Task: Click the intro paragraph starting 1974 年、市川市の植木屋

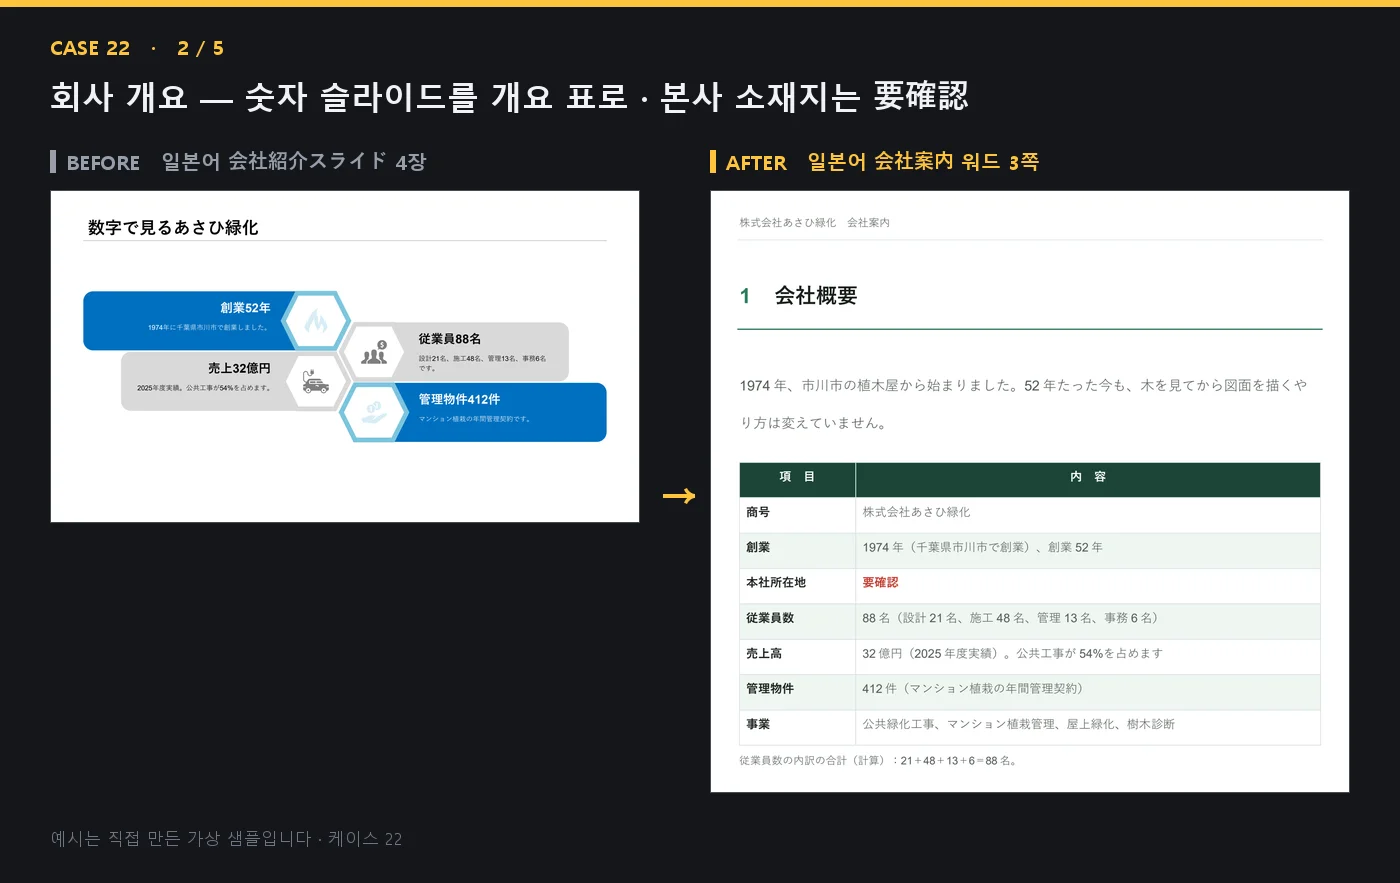Action: click(x=1023, y=404)
